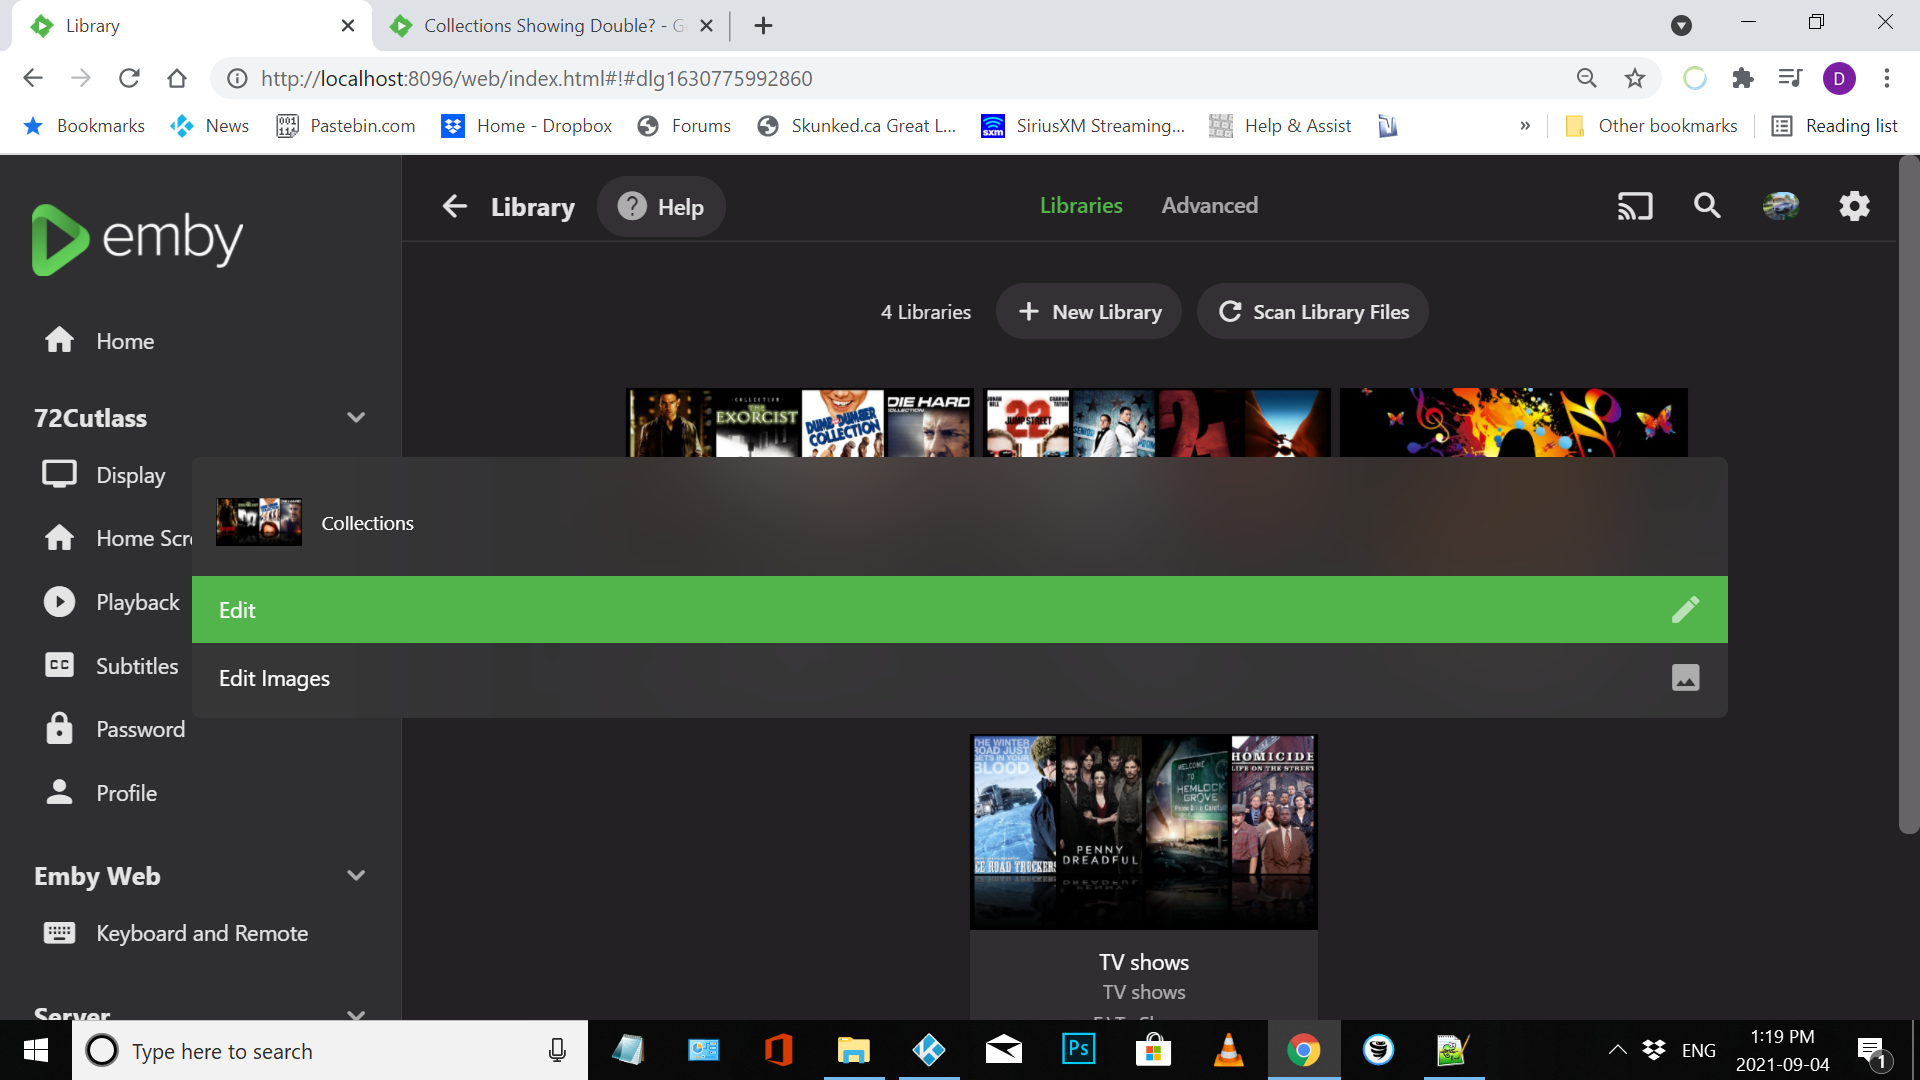Image resolution: width=1920 pixels, height=1080 pixels.
Task: Launch VLC media player from taskbar
Action: (1229, 1050)
